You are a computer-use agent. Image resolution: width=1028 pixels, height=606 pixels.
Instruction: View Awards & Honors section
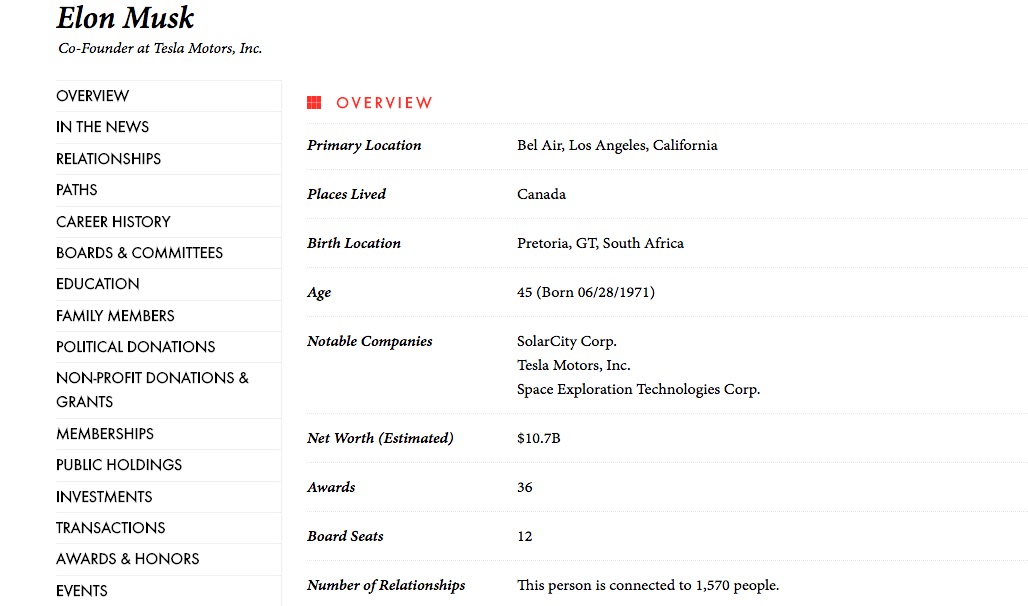point(128,559)
